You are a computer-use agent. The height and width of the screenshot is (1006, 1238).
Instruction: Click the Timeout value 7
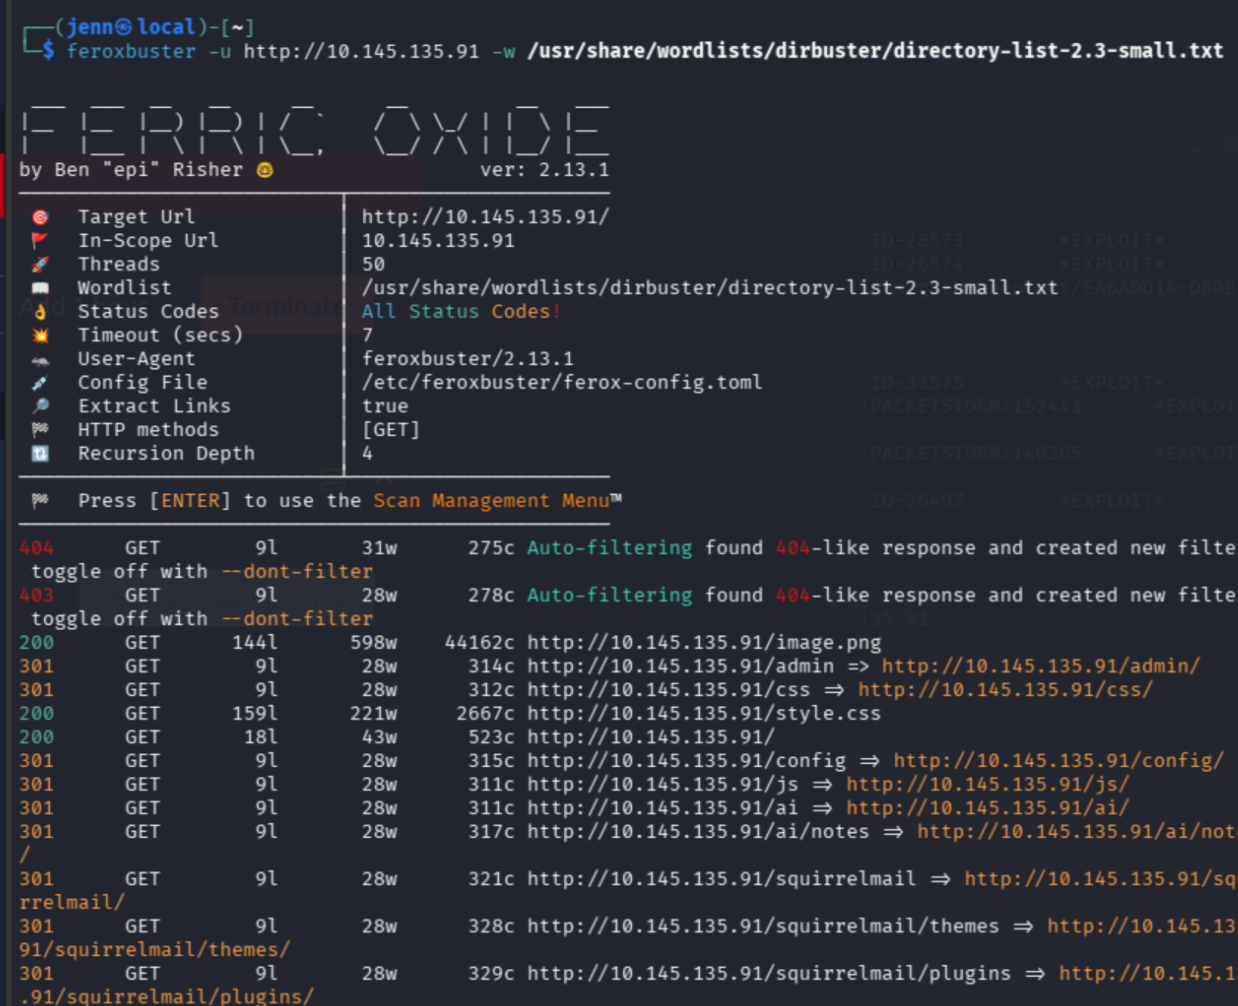tap(367, 335)
